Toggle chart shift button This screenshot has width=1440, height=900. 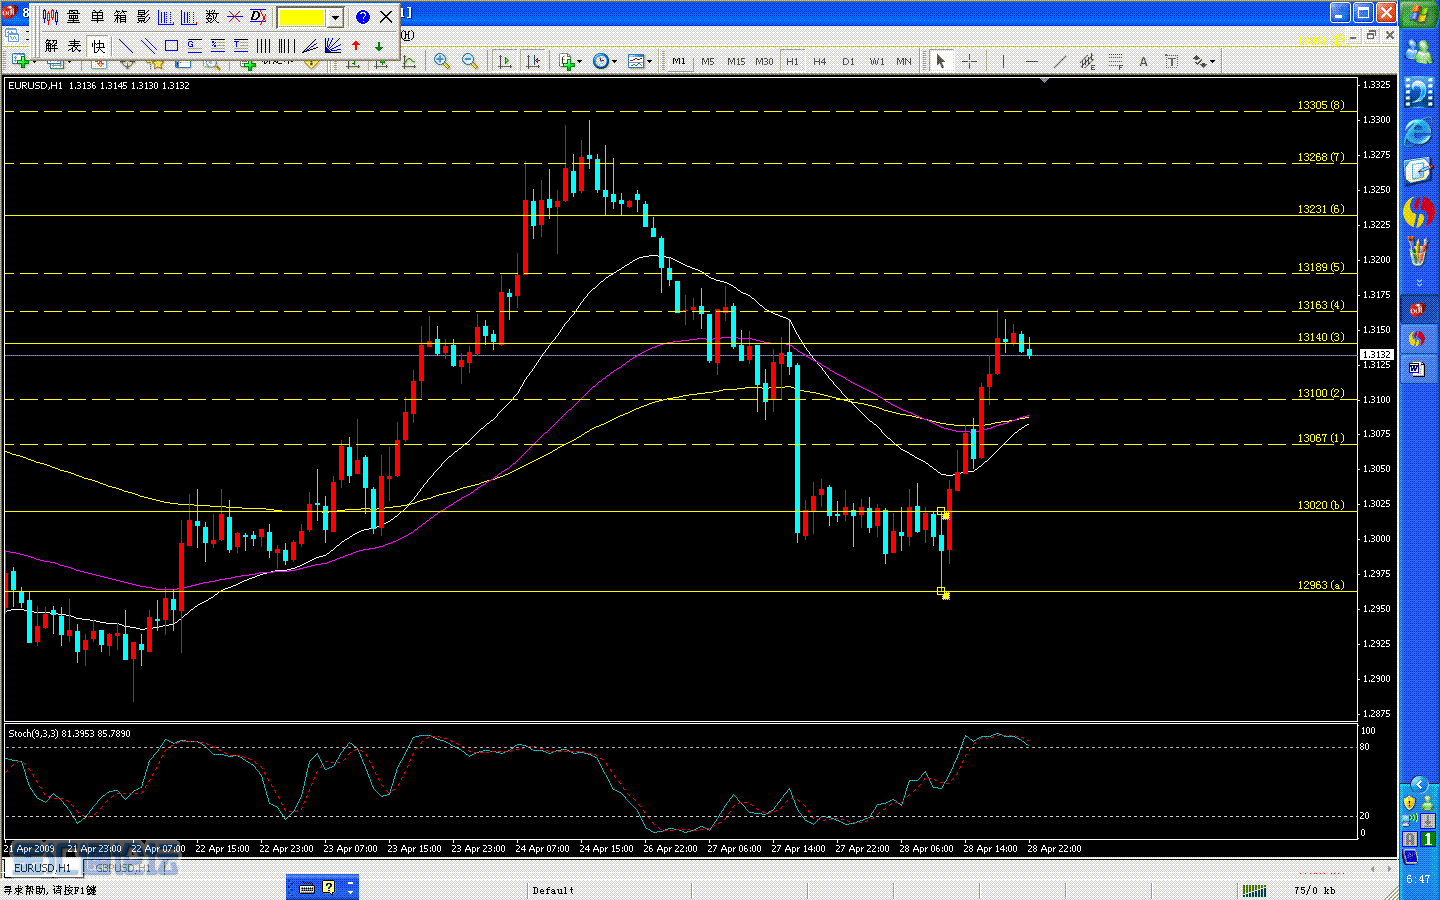coord(533,61)
